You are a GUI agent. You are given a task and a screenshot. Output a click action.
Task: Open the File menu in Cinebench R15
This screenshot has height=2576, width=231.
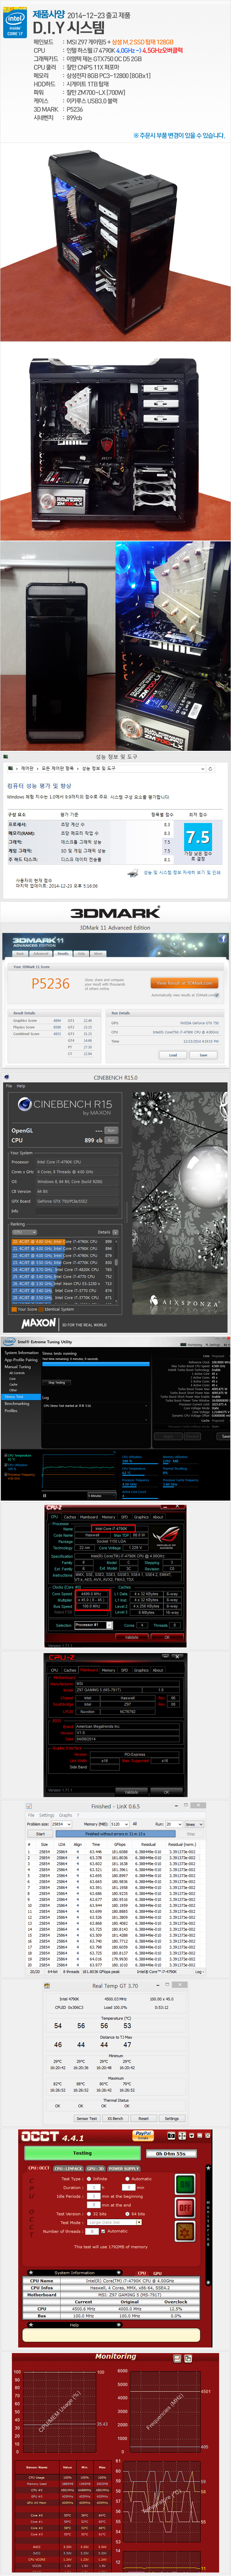click(x=9, y=1086)
